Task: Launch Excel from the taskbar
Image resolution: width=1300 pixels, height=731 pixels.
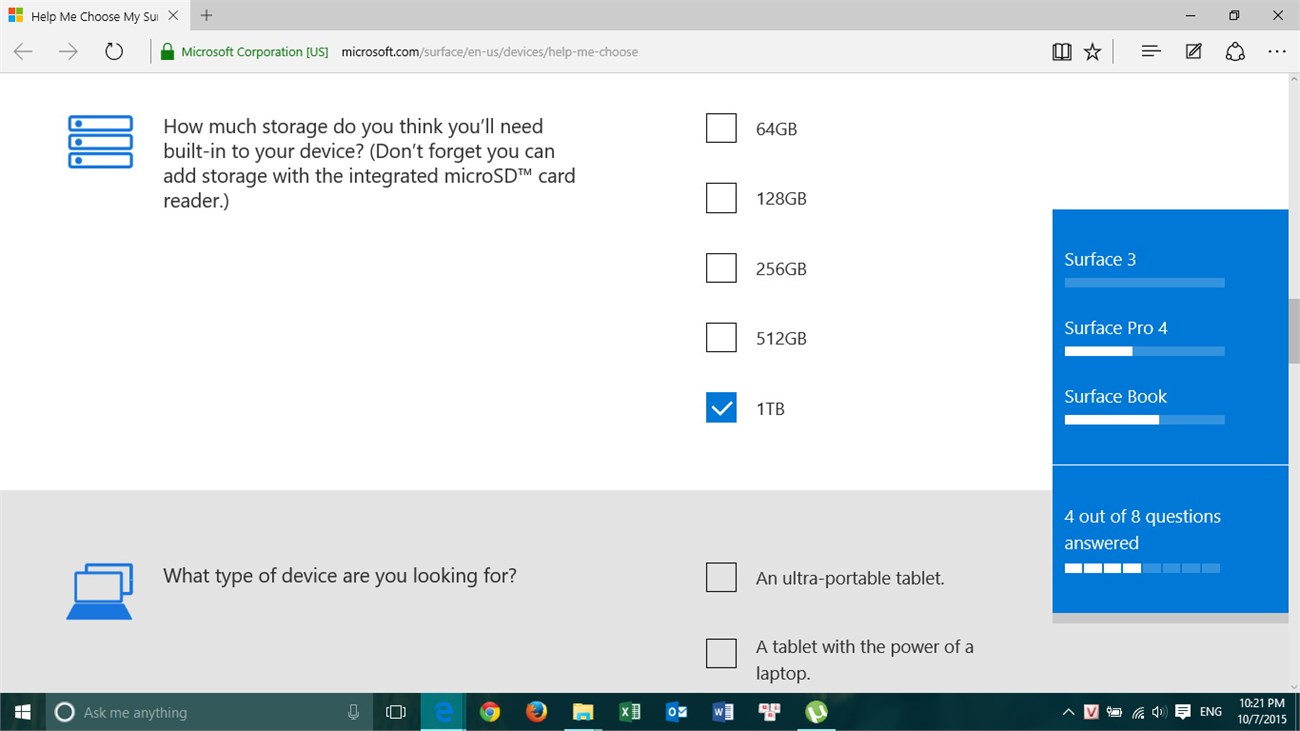Action: (x=630, y=712)
